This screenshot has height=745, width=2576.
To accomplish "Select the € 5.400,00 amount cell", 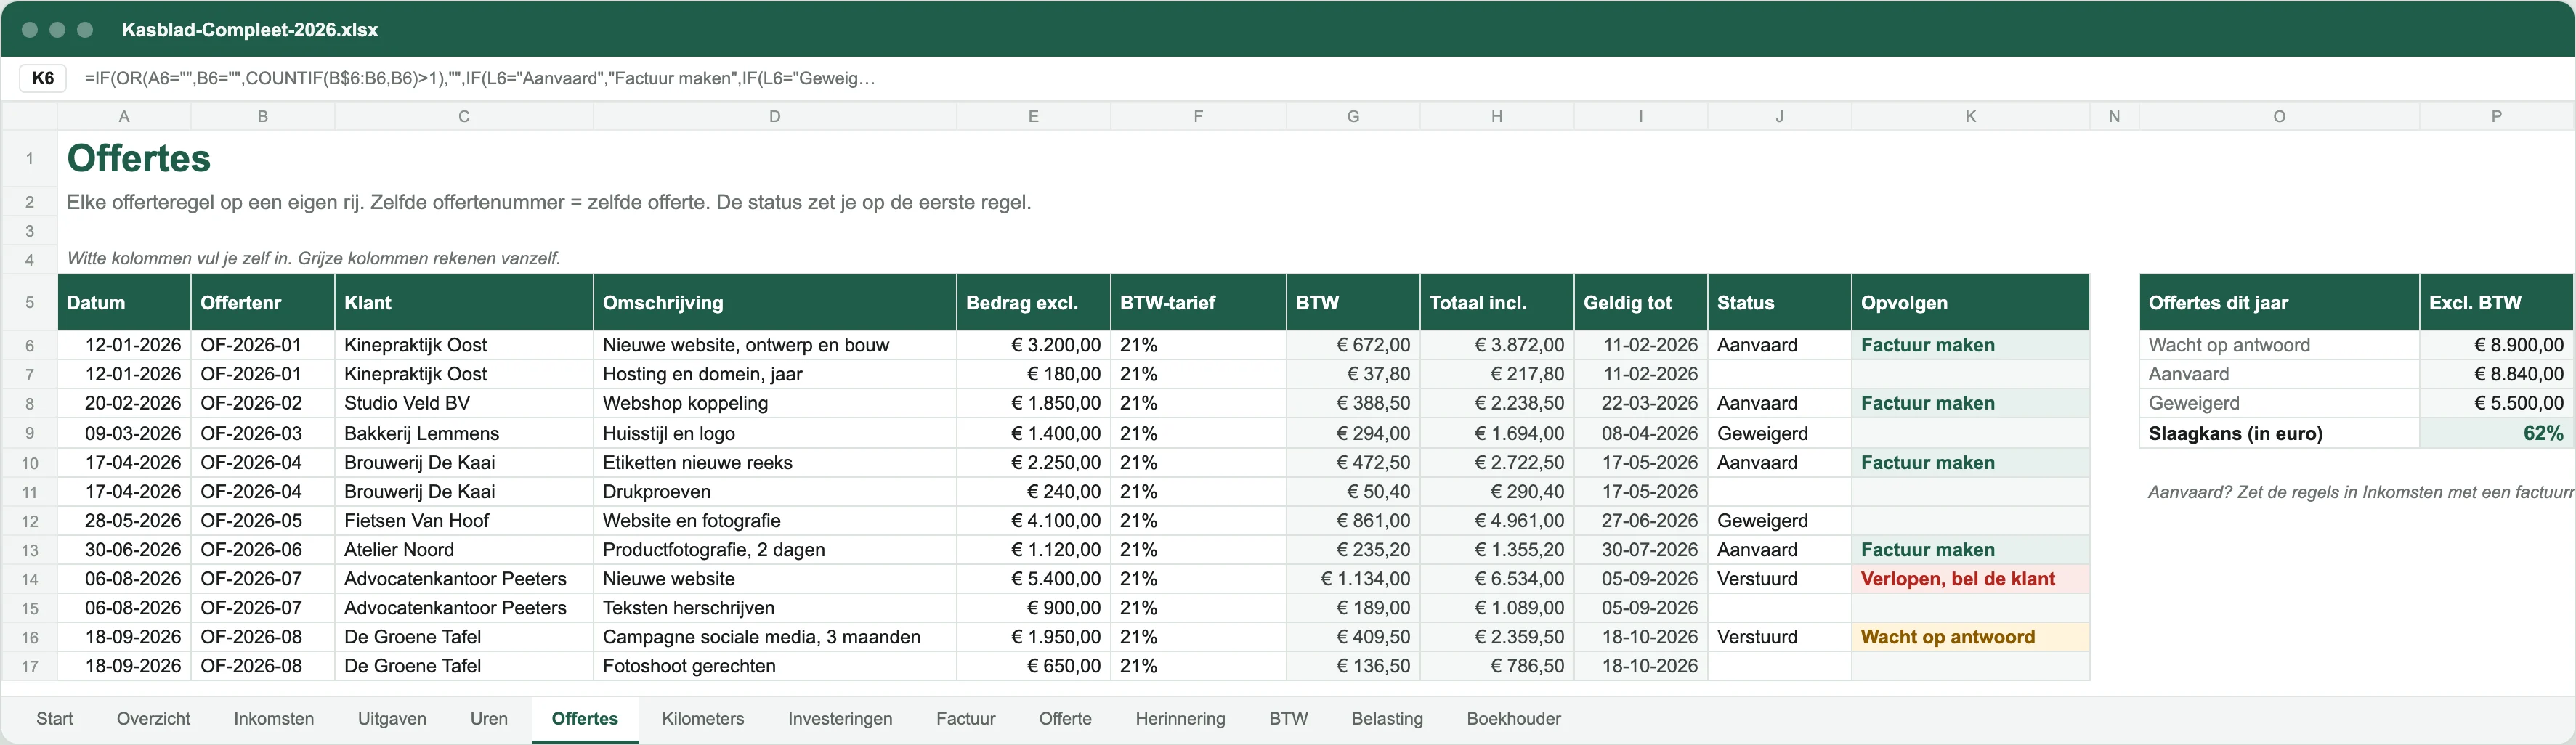I will [x=1033, y=579].
